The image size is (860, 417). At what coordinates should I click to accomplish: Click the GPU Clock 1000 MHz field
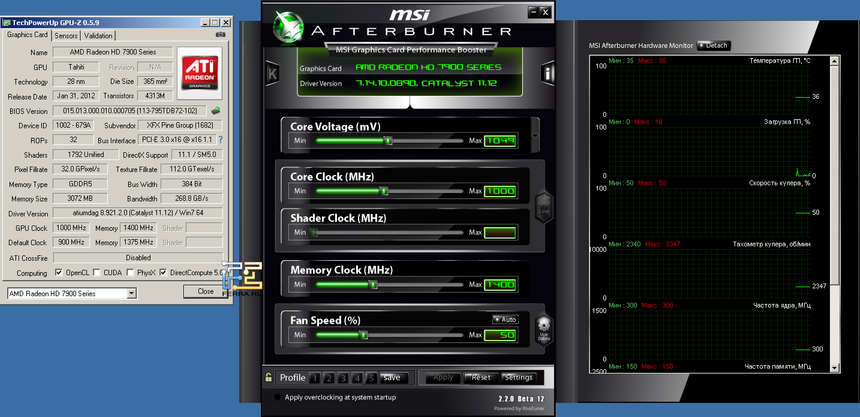(71, 228)
